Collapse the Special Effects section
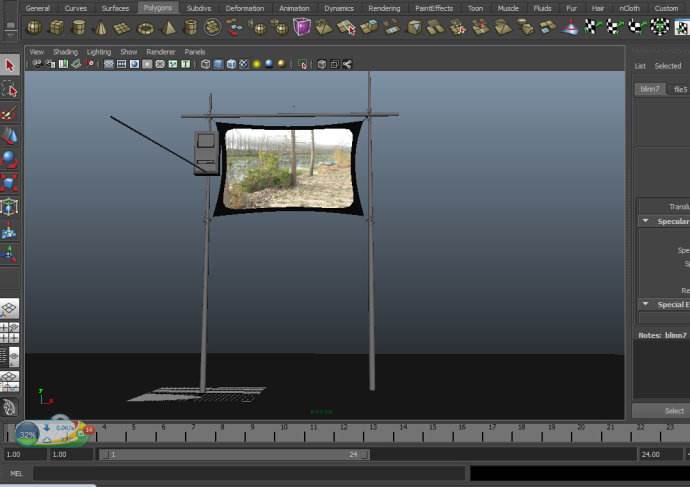The width and height of the screenshot is (690, 487). click(x=646, y=304)
